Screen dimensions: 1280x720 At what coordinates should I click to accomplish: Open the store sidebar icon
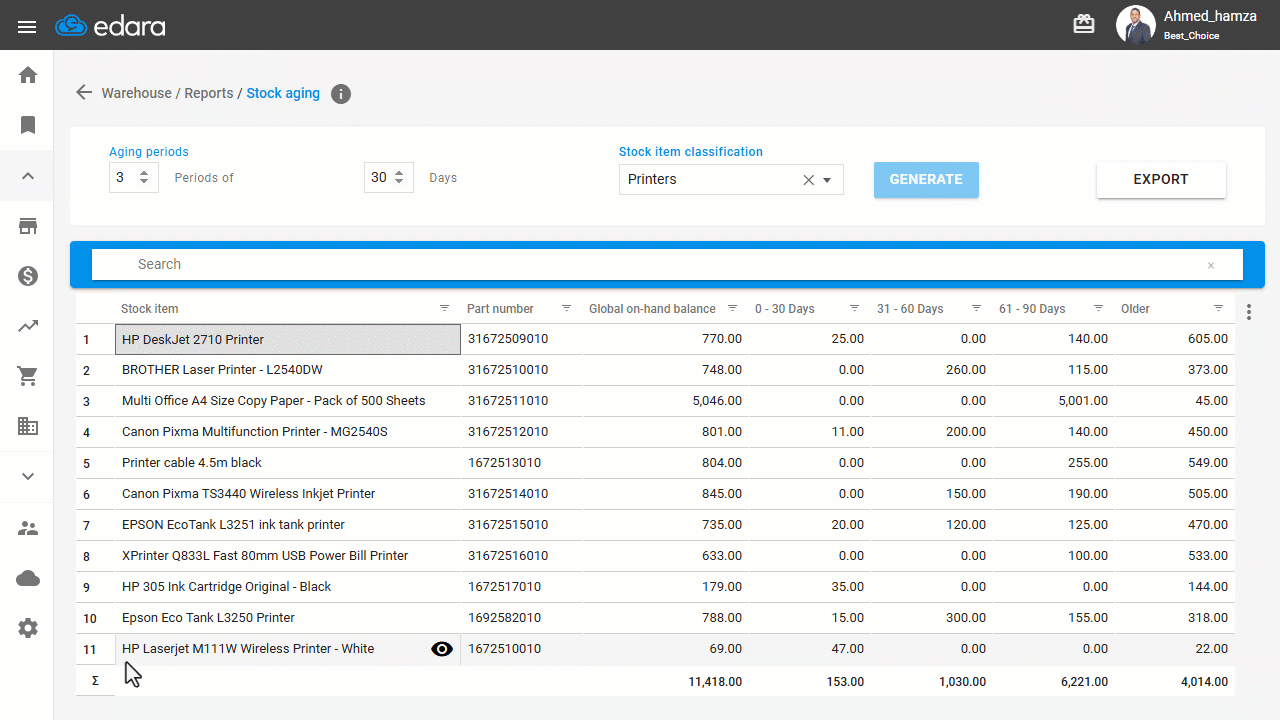[28, 226]
